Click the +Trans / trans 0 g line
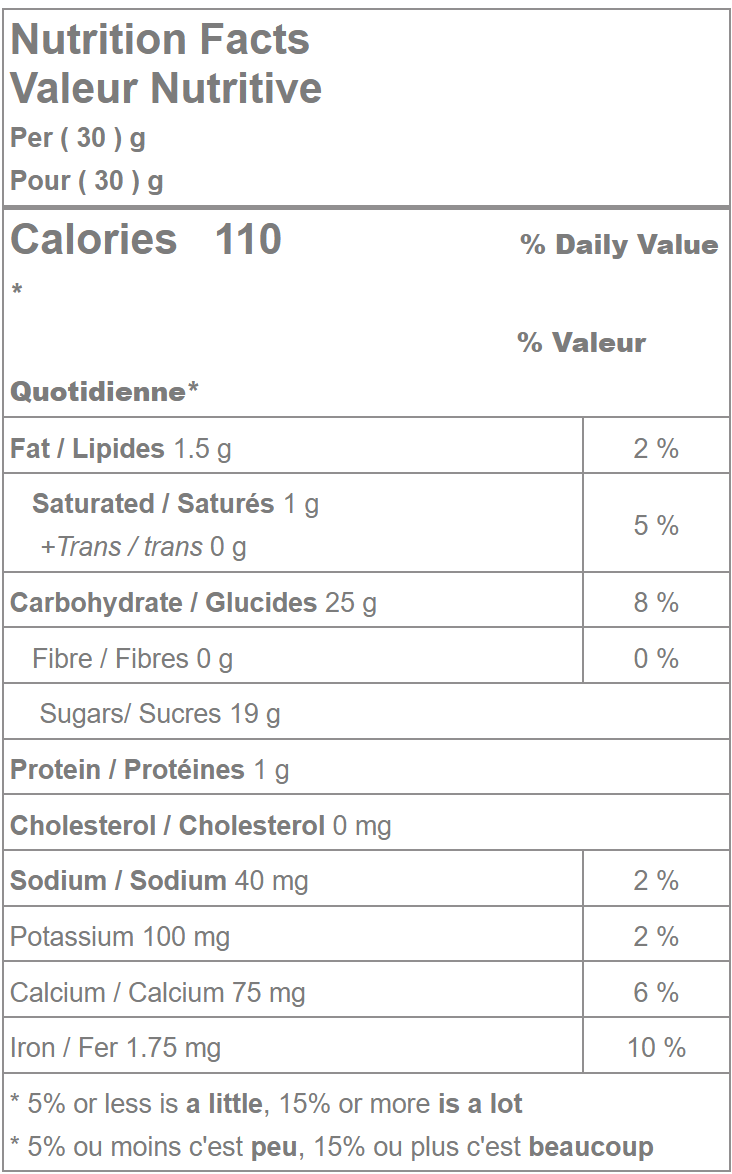The height and width of the screenshot is (1174, 732). pos(143,547)
